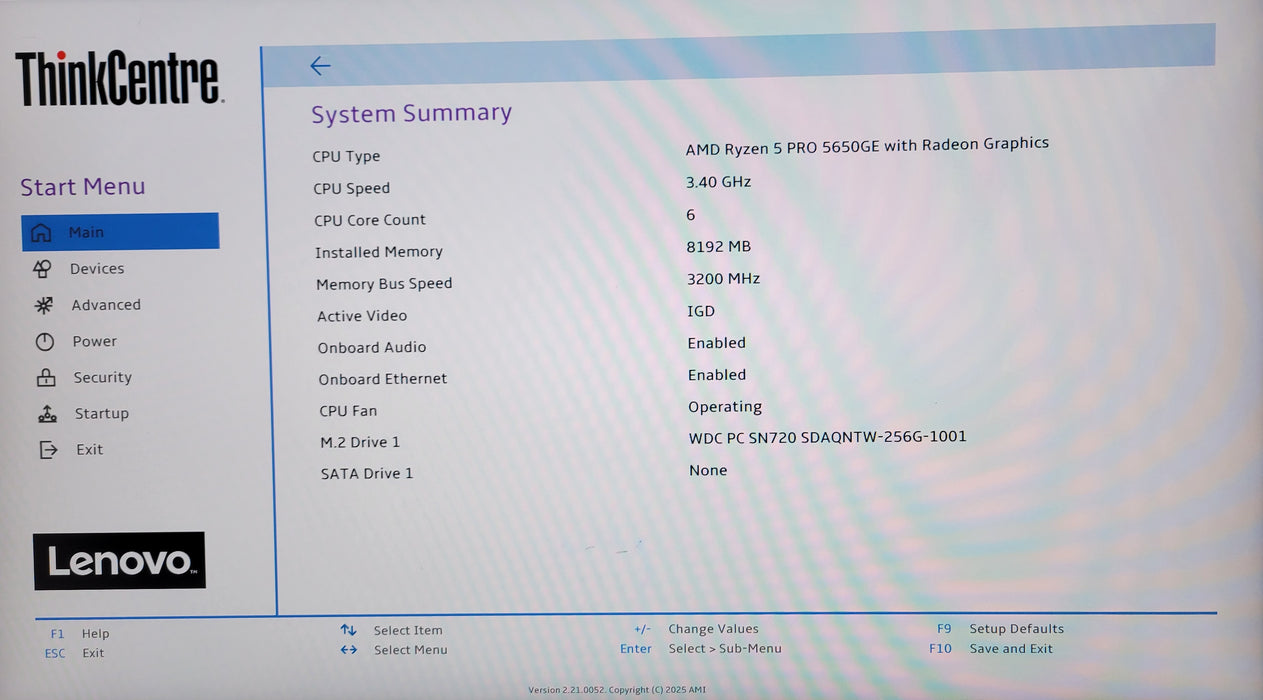Choose Exit in the Start Menu
Image resolution: width=1263 pixels, height=700 pixels.
click(x=90, y=449)
